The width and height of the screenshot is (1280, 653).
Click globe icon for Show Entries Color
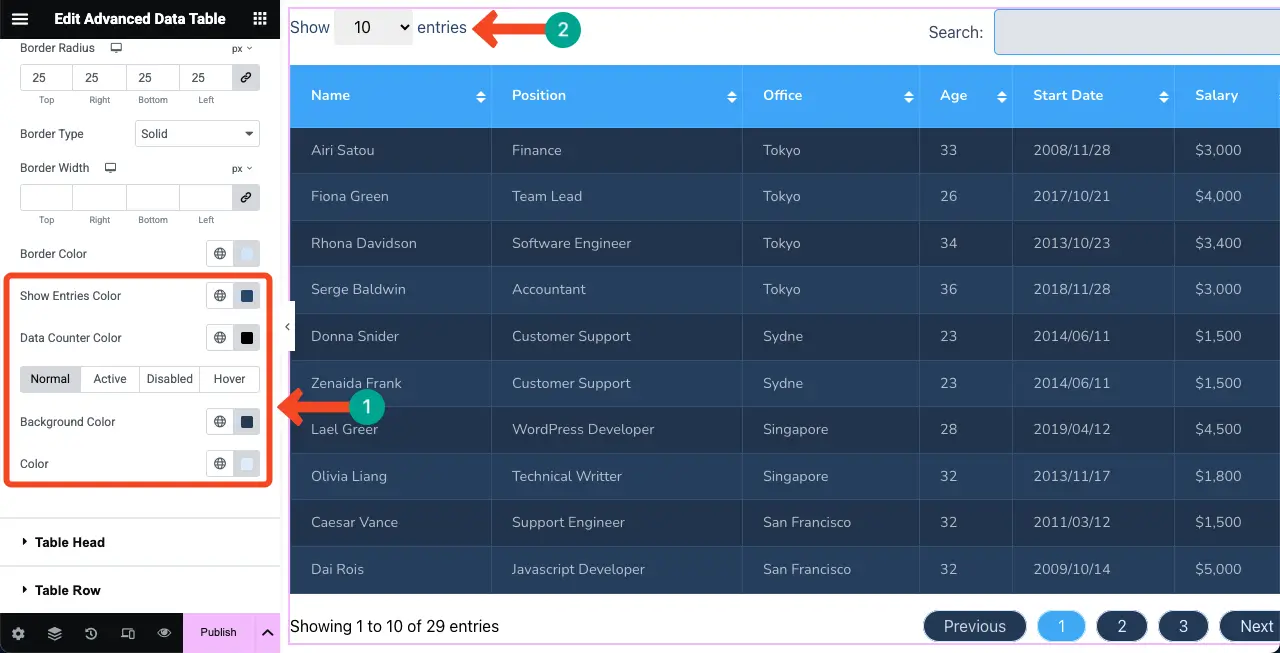pyautogui.click(x=220, y=296)
